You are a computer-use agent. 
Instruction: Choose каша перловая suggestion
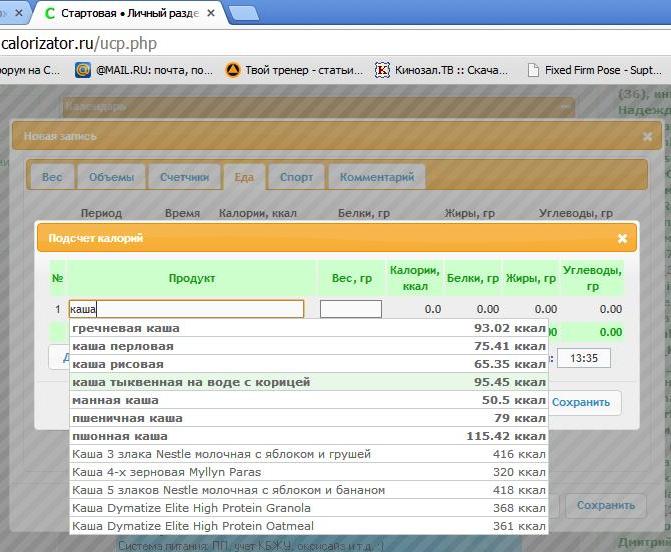pyautogui.click(x=309, y=346)
